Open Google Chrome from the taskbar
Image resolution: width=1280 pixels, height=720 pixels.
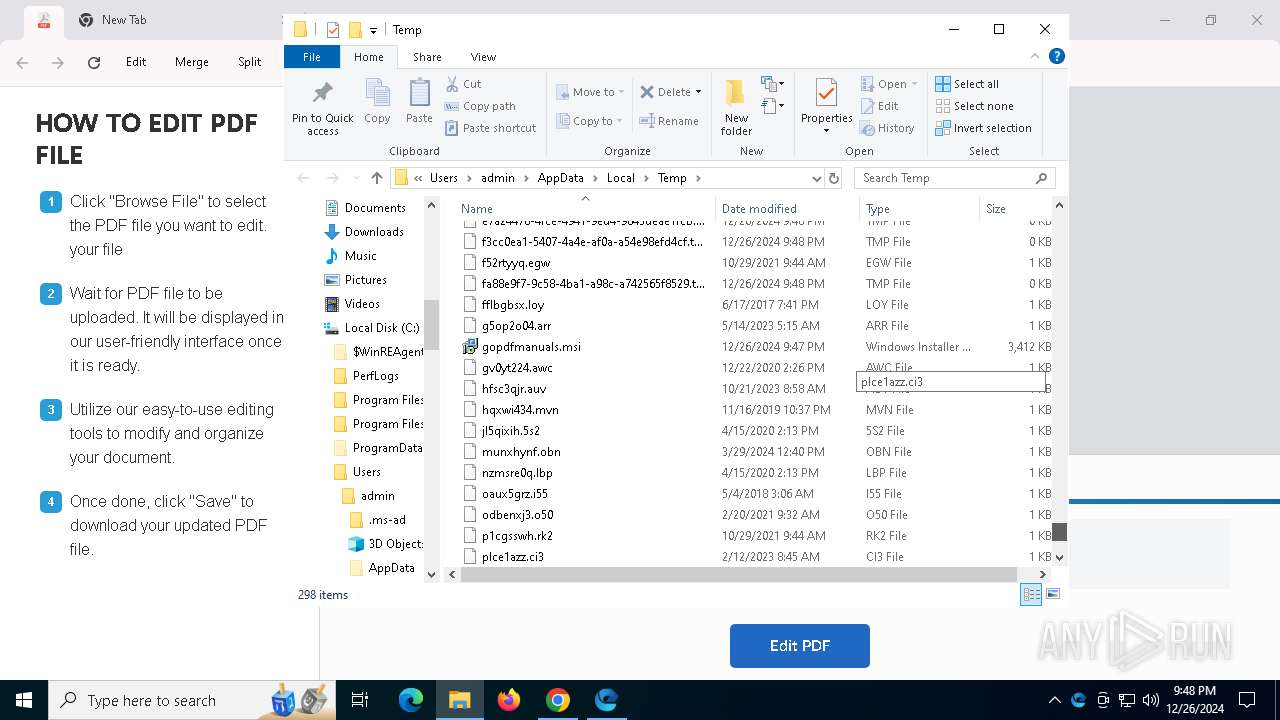coord(558,700)
